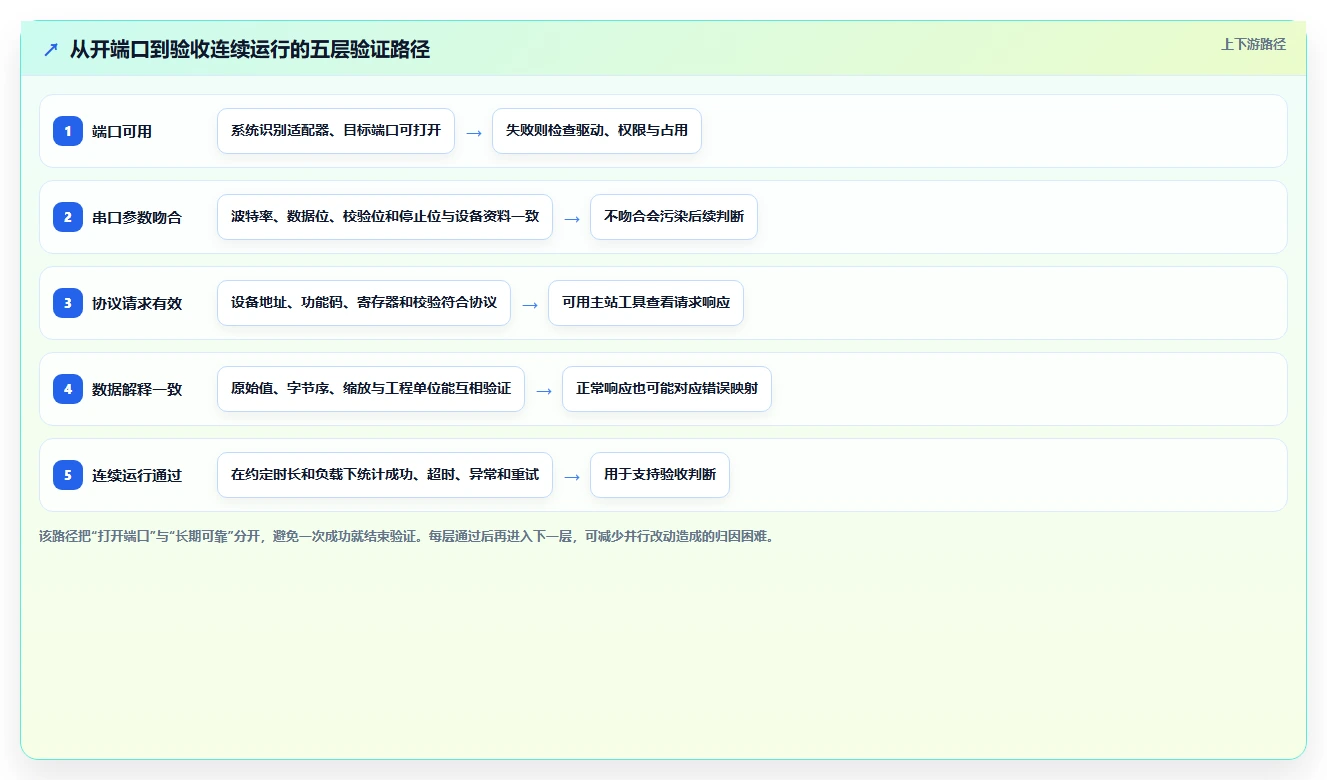Click the 在约定时长和负载下统计 chip
The height and width of the screenshot is (780, 1327).
coord(385,475)
